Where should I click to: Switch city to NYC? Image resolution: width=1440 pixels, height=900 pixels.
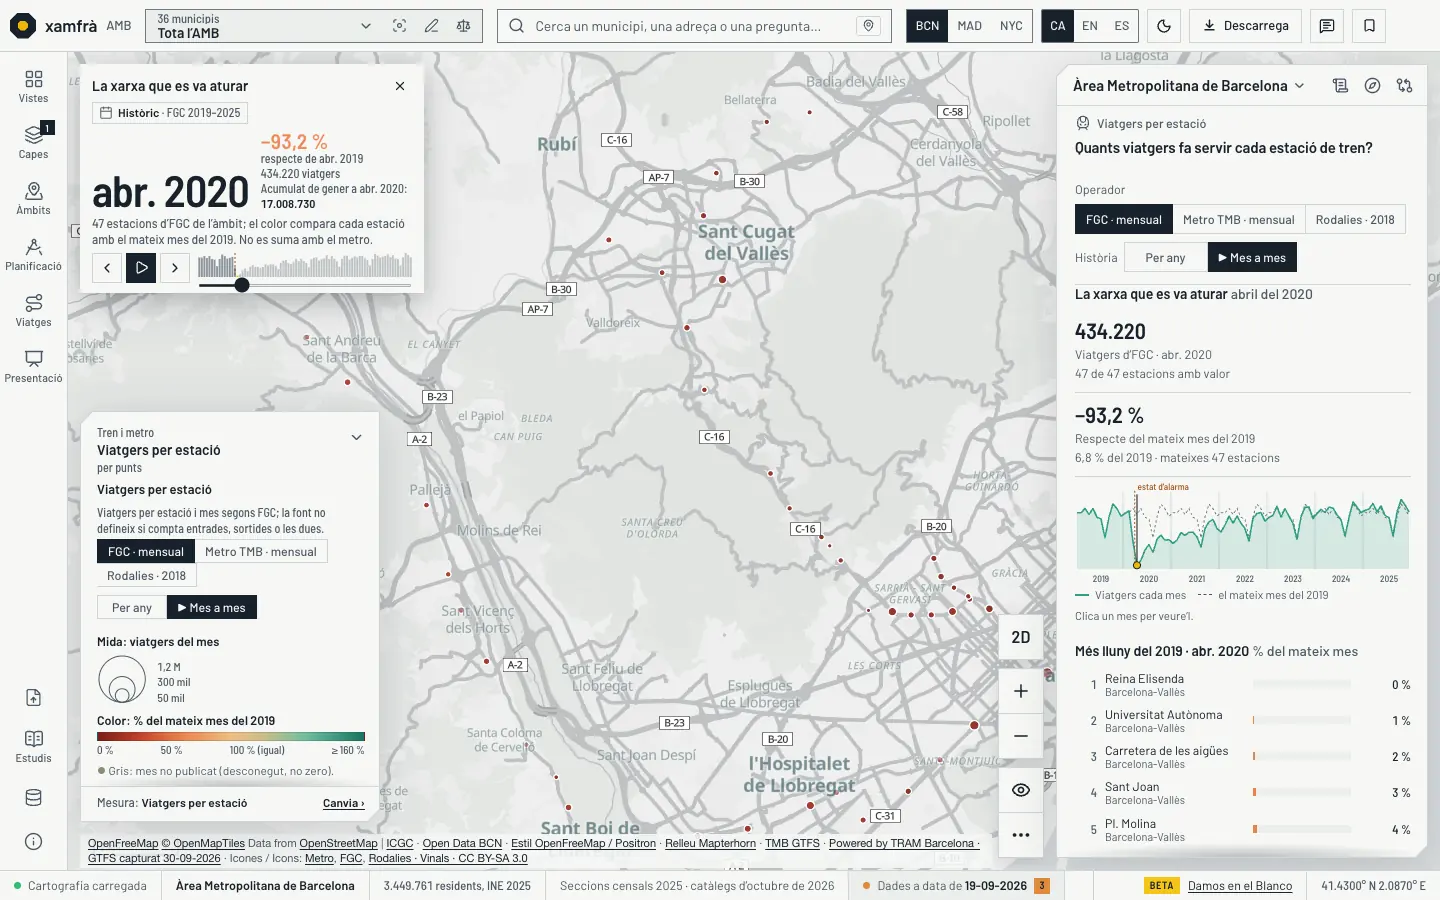1011,26
